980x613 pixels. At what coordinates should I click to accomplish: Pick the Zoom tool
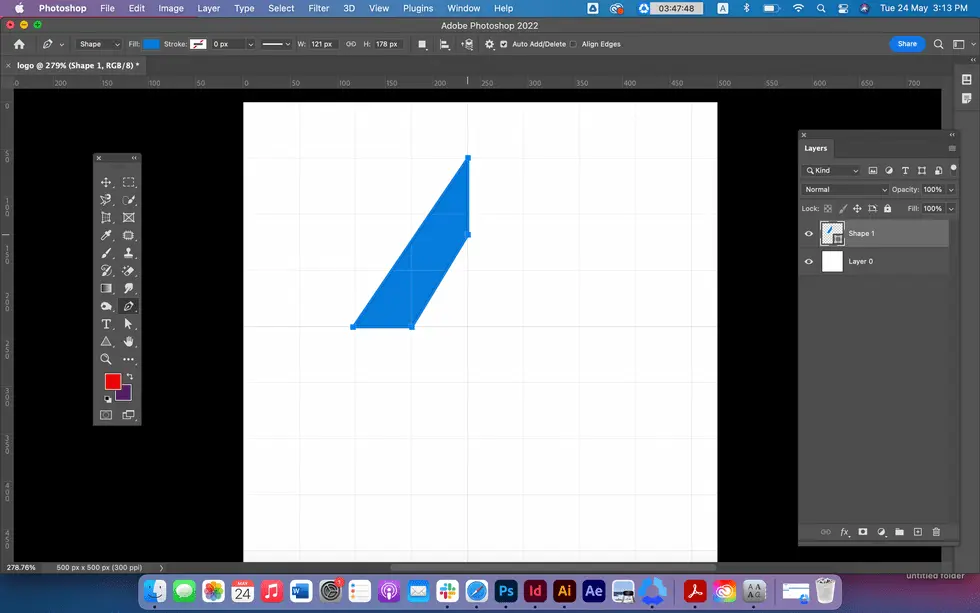tap(106, 359)
